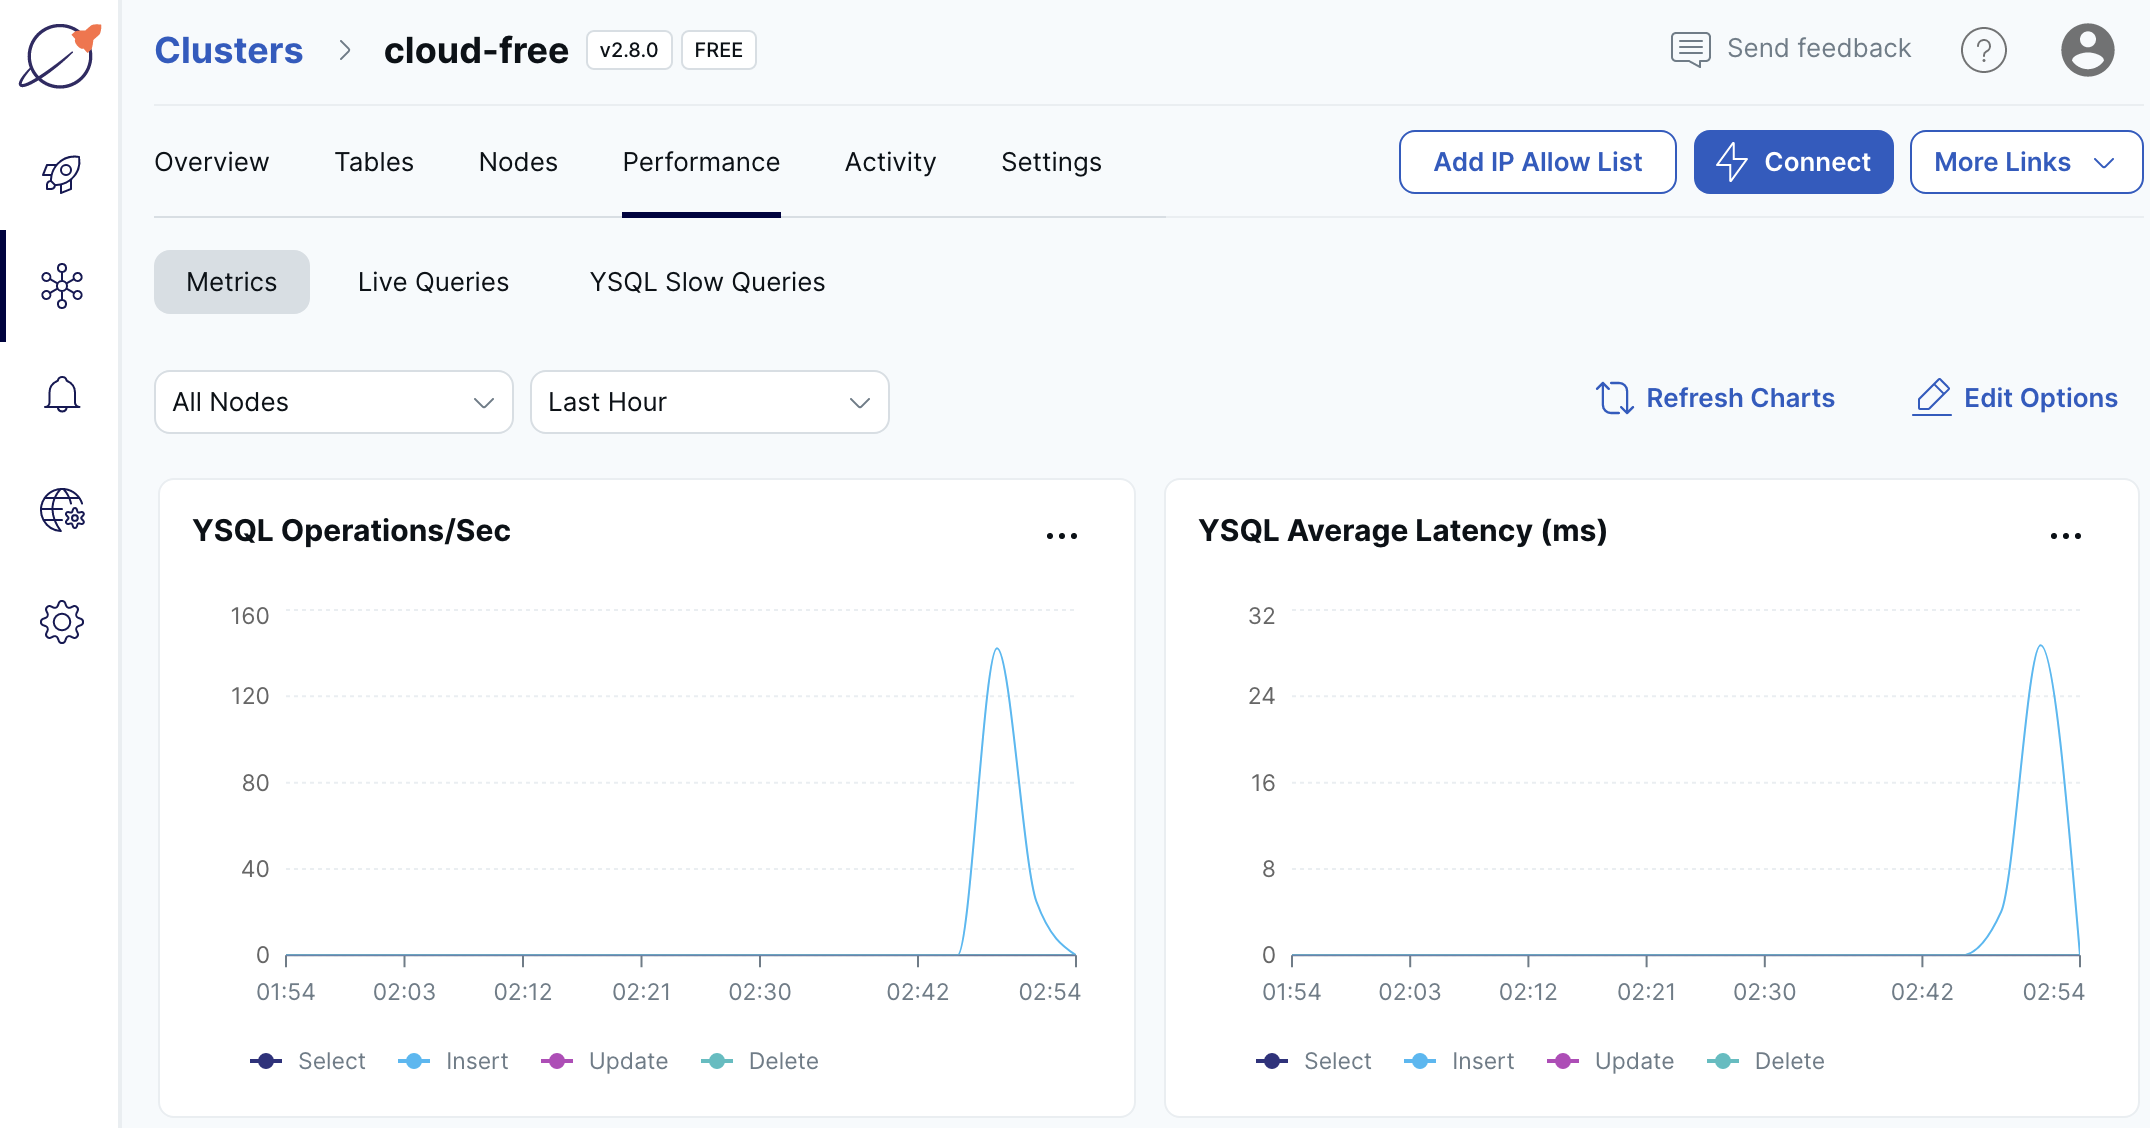Toggle the Select series in latency chart legend
This screenshot has width=2150, height=1128.
click(1314, 1061)
